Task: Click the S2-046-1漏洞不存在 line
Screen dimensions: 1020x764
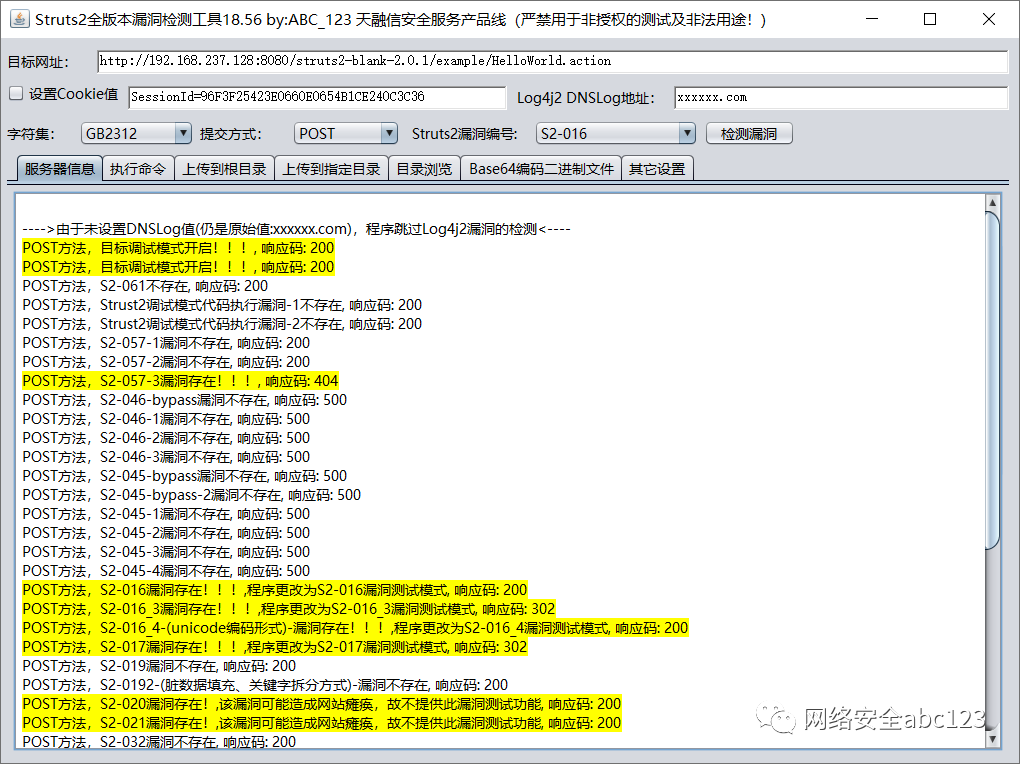Action: pyautogui.click(x=167, y=418)
